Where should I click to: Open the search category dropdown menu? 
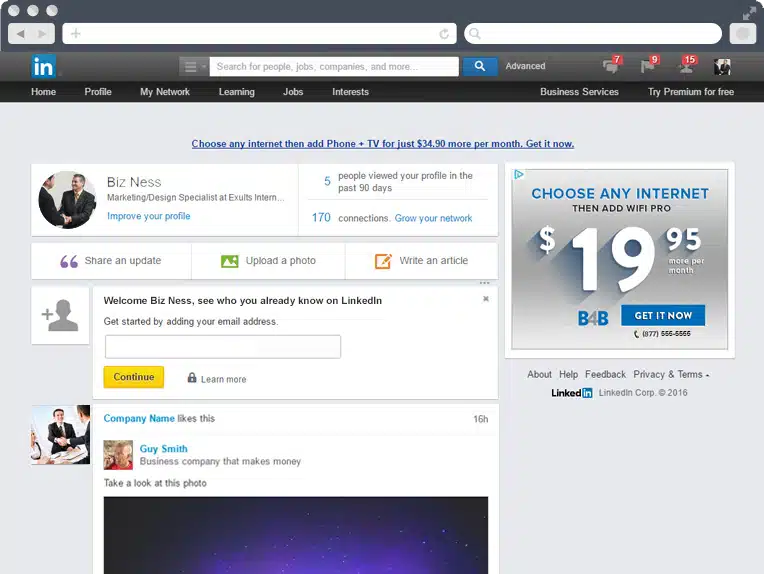click(x=194, y=66)
